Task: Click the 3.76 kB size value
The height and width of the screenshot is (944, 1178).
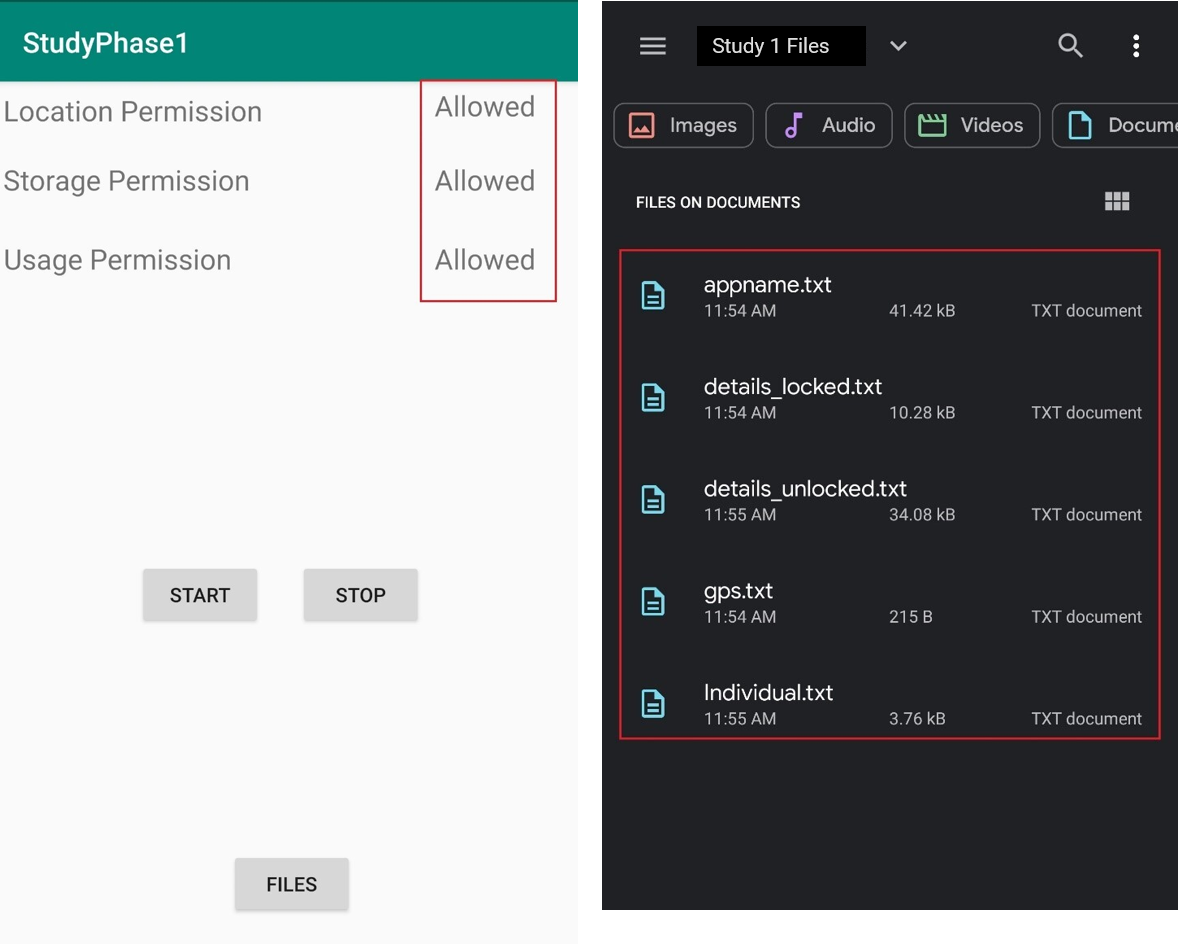Action: (x=917, y=719)
